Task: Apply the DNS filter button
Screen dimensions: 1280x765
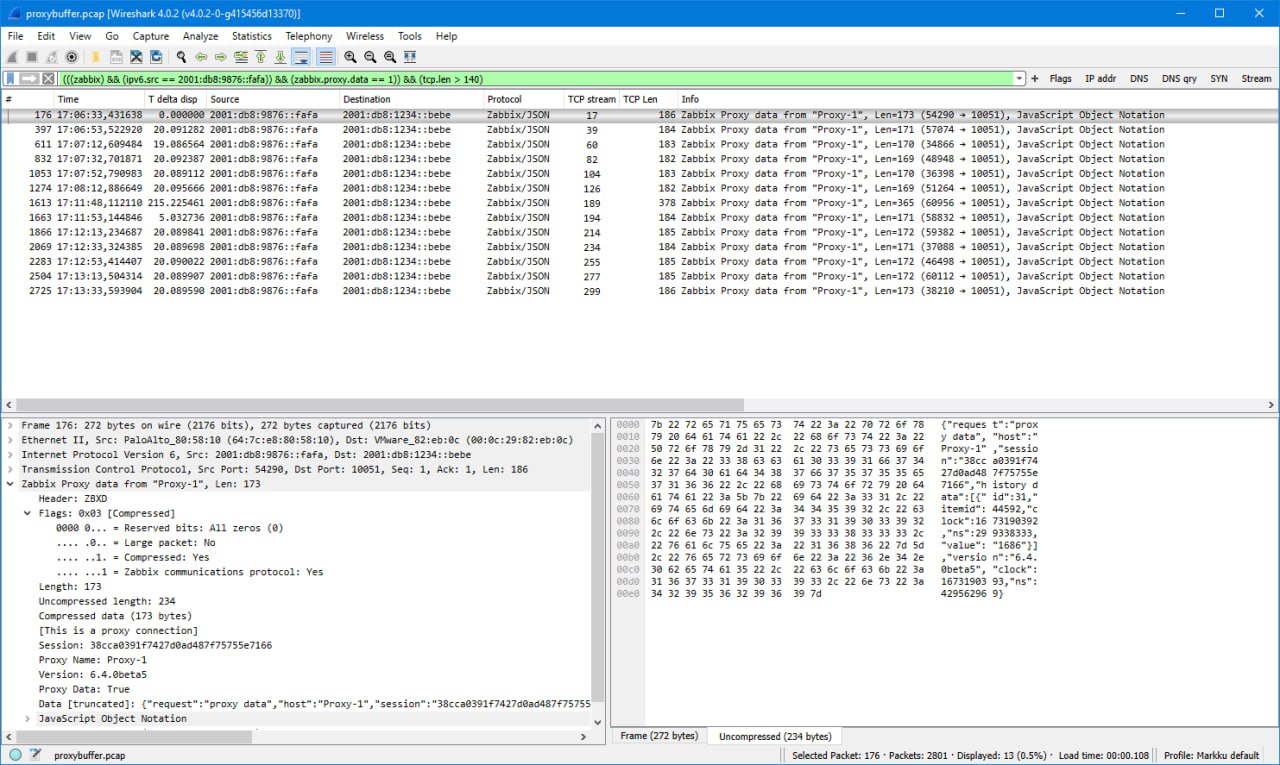Action: pyautogui.click(x=1139, y=78)
